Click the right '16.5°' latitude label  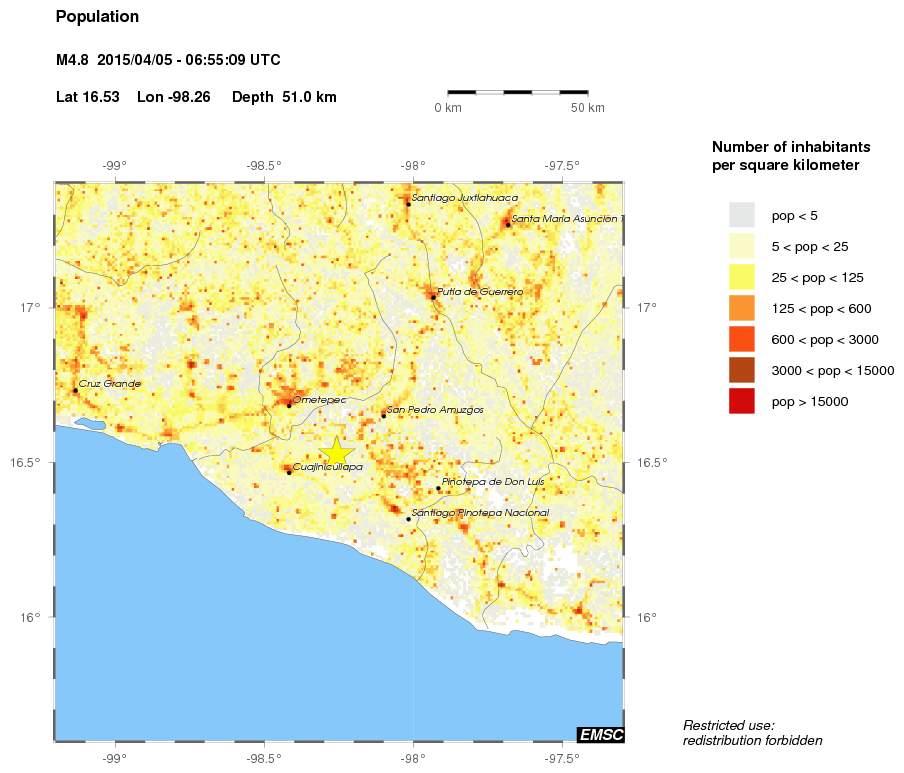pyautogui.click(x=652, y=462)
